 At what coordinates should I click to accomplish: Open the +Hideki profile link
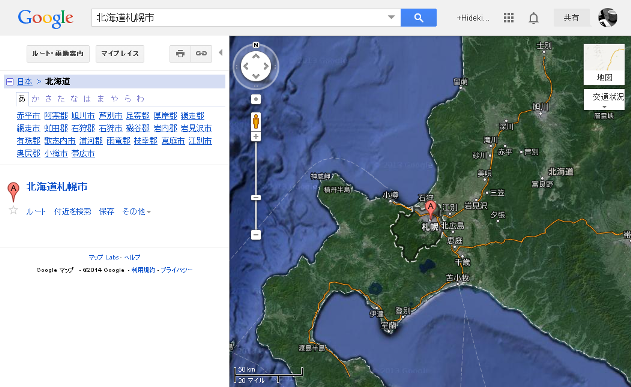(x=473, y=18)
